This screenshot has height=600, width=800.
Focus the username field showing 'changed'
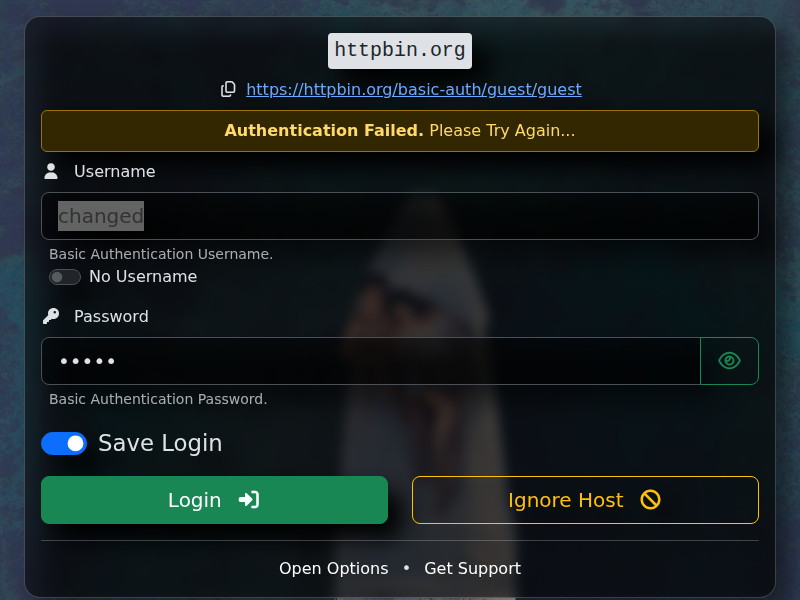point(400,215)
